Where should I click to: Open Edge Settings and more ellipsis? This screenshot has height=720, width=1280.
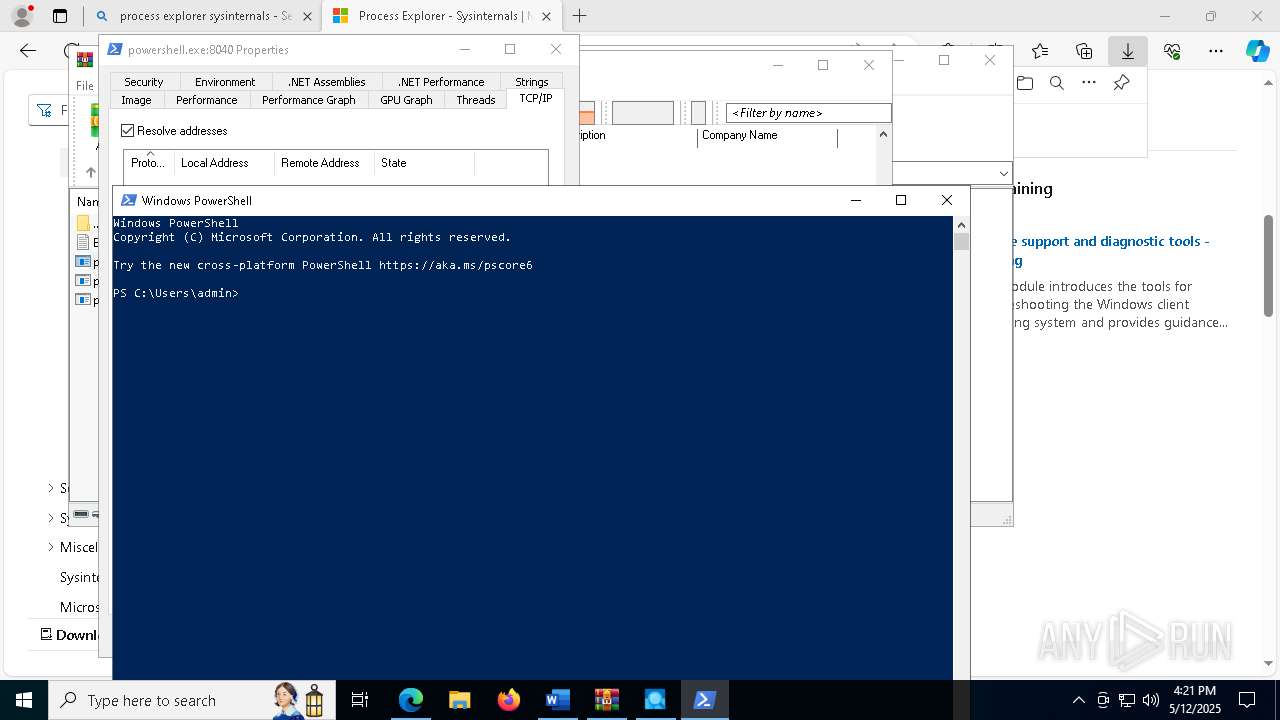1216,51
